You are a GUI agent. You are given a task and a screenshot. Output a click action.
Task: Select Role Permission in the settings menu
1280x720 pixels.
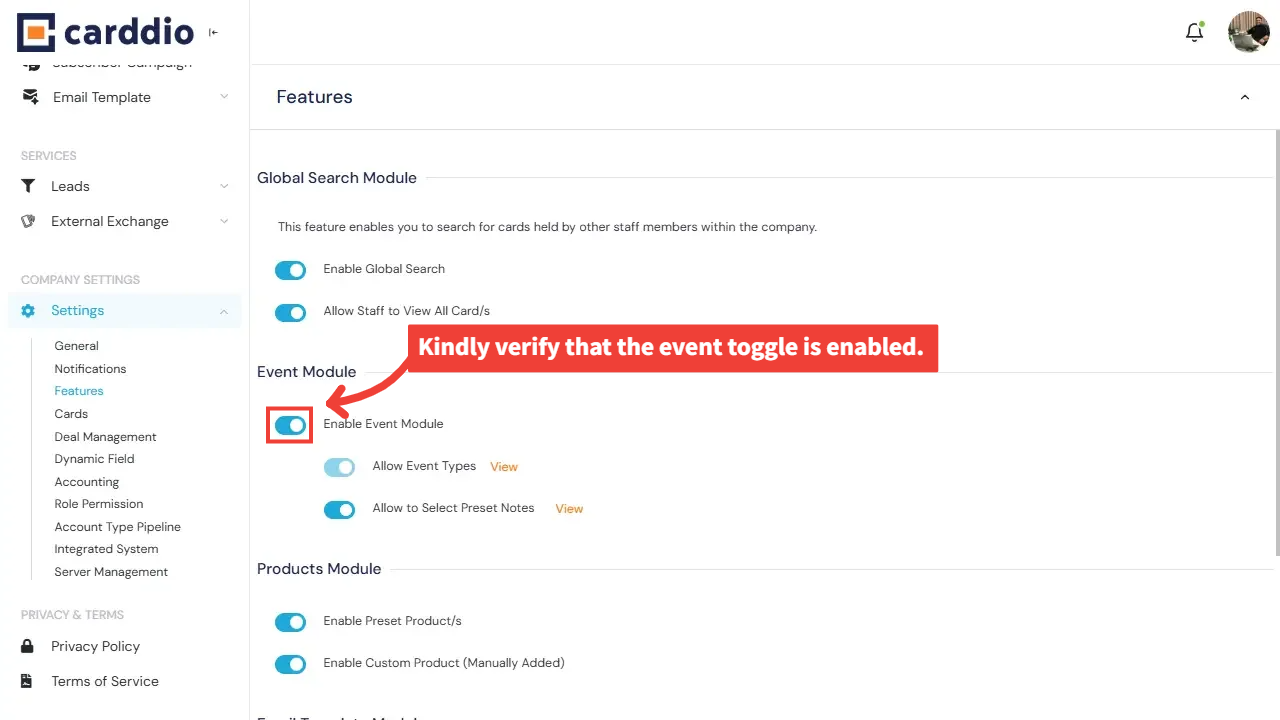tap(98, 504)
